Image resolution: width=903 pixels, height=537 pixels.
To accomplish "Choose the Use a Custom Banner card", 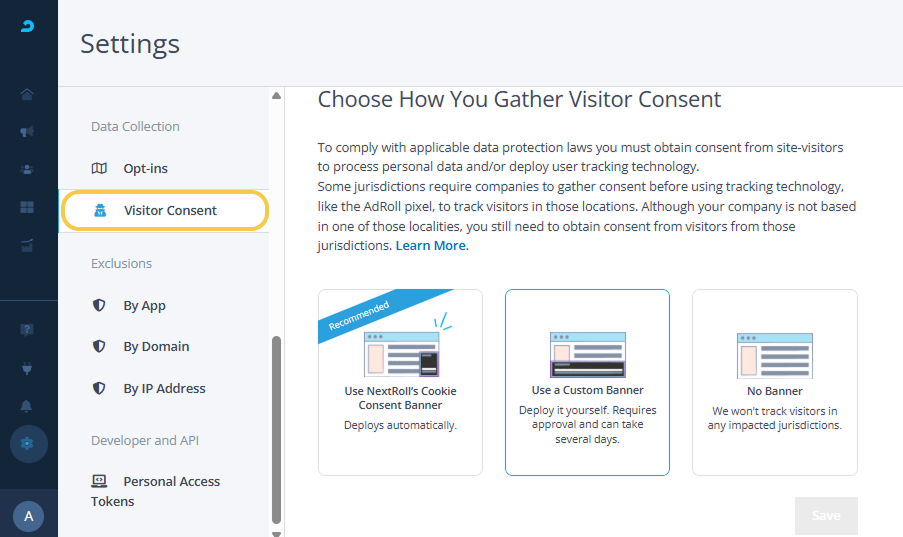I will pos(587,382).
